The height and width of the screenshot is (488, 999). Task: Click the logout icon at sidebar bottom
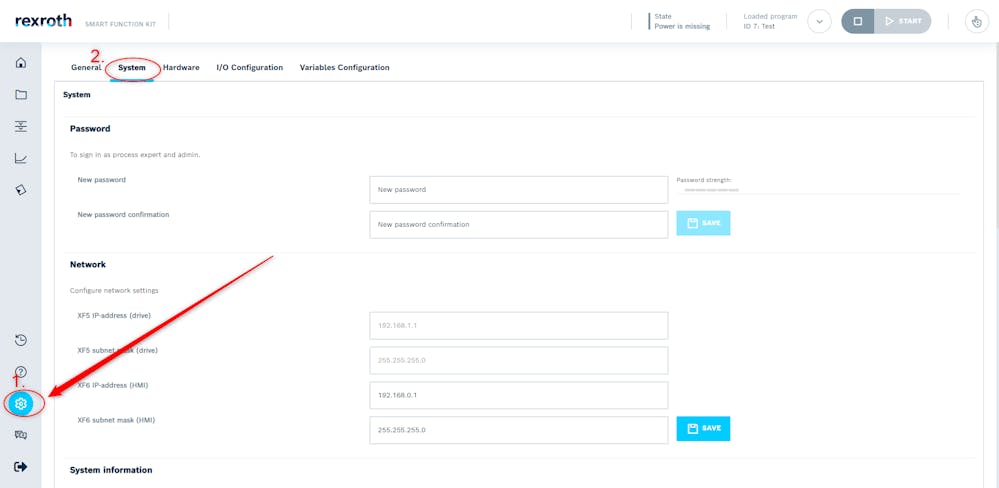[x=21, y=467]
